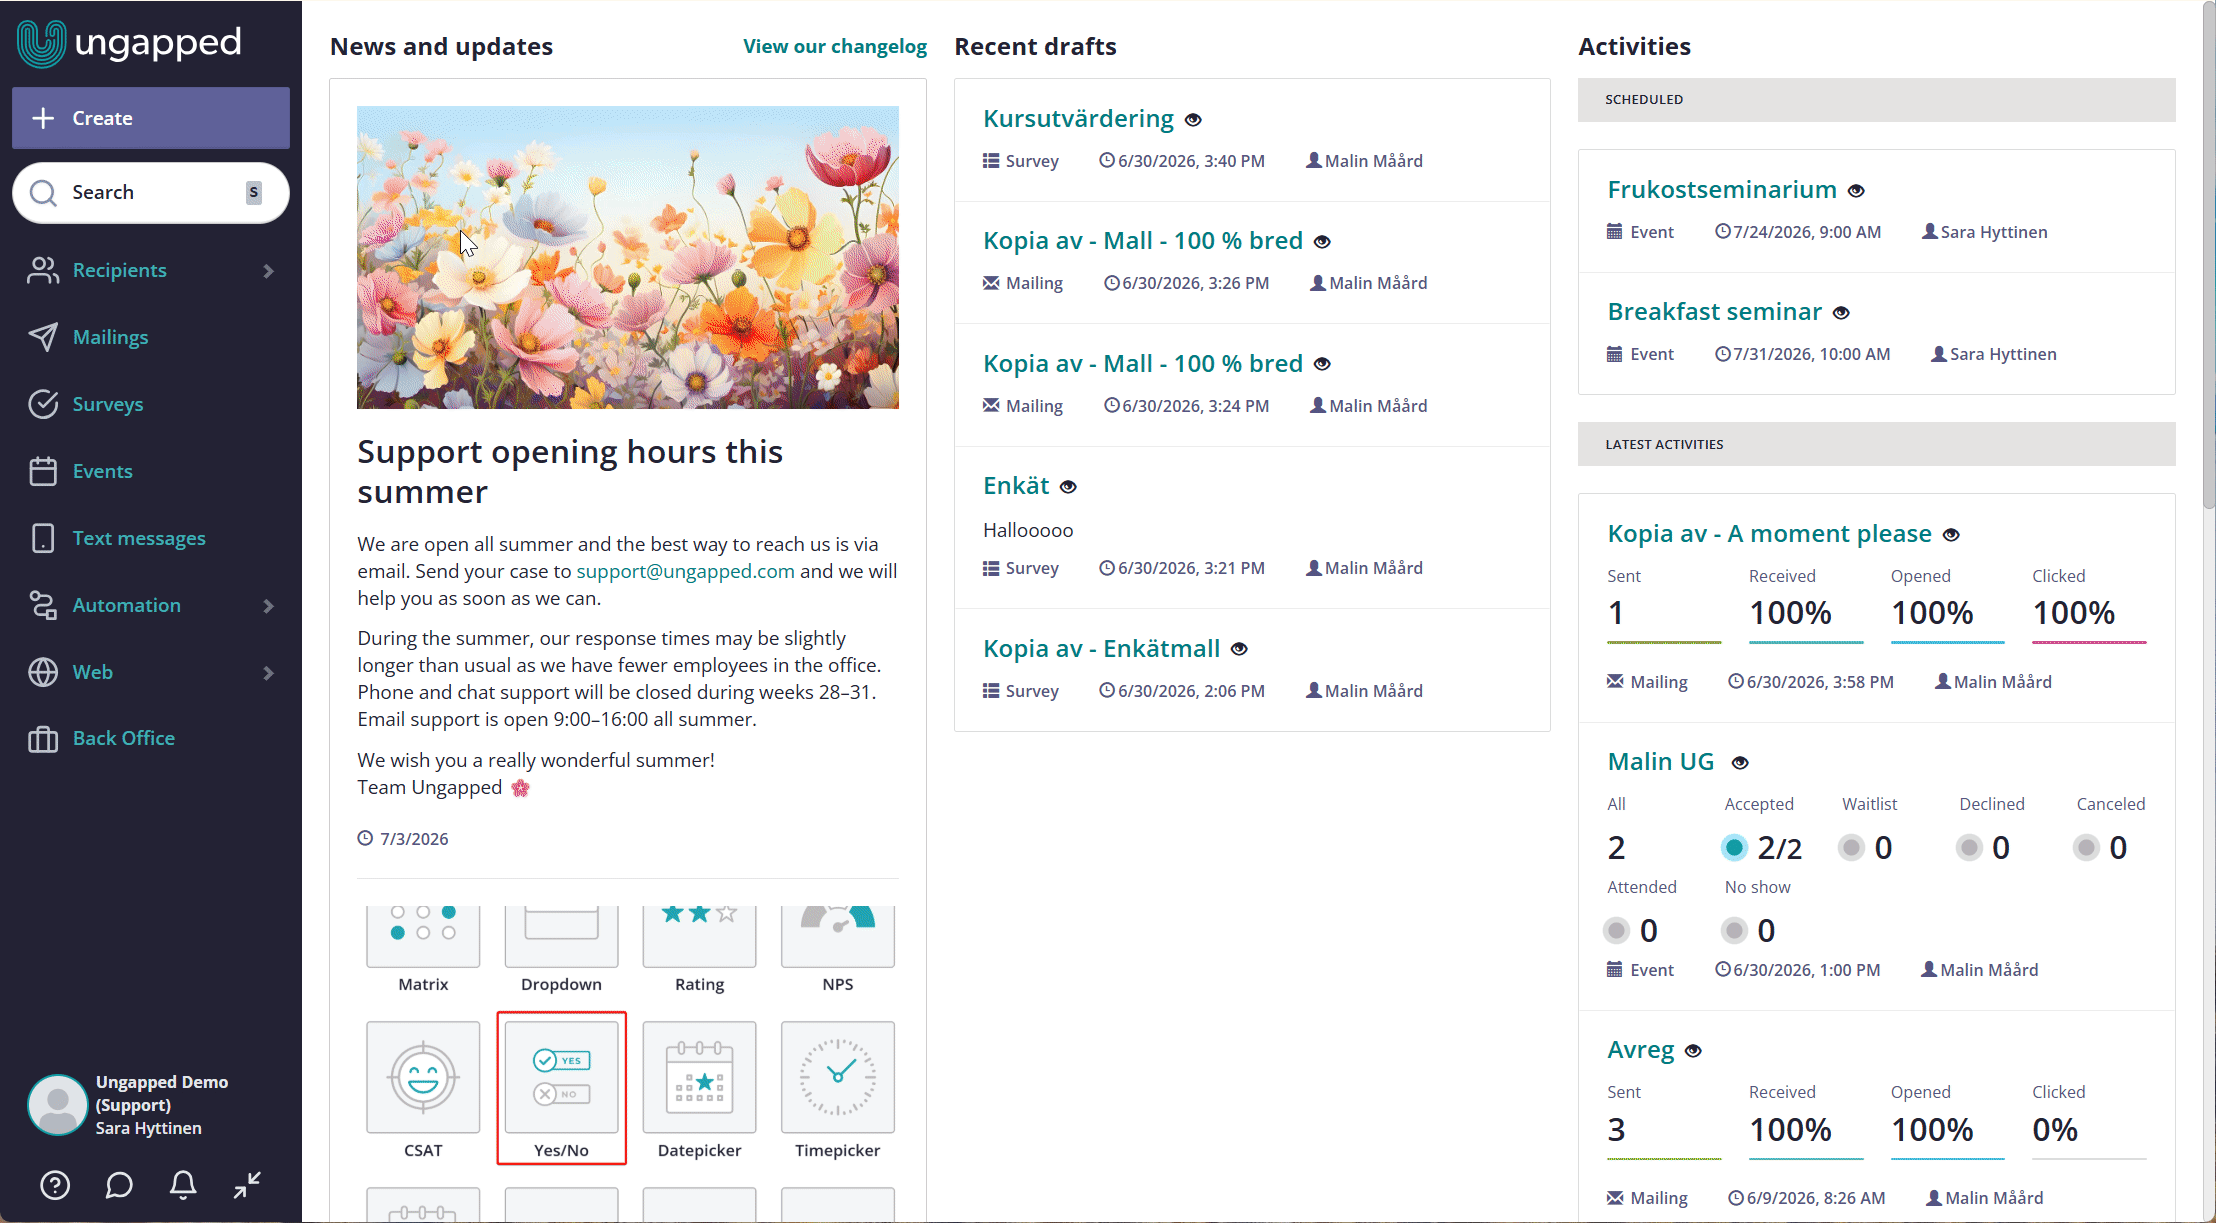Click the Surveys checkmark icon
2216x1223 pixels.
click(x=43, y=404)
